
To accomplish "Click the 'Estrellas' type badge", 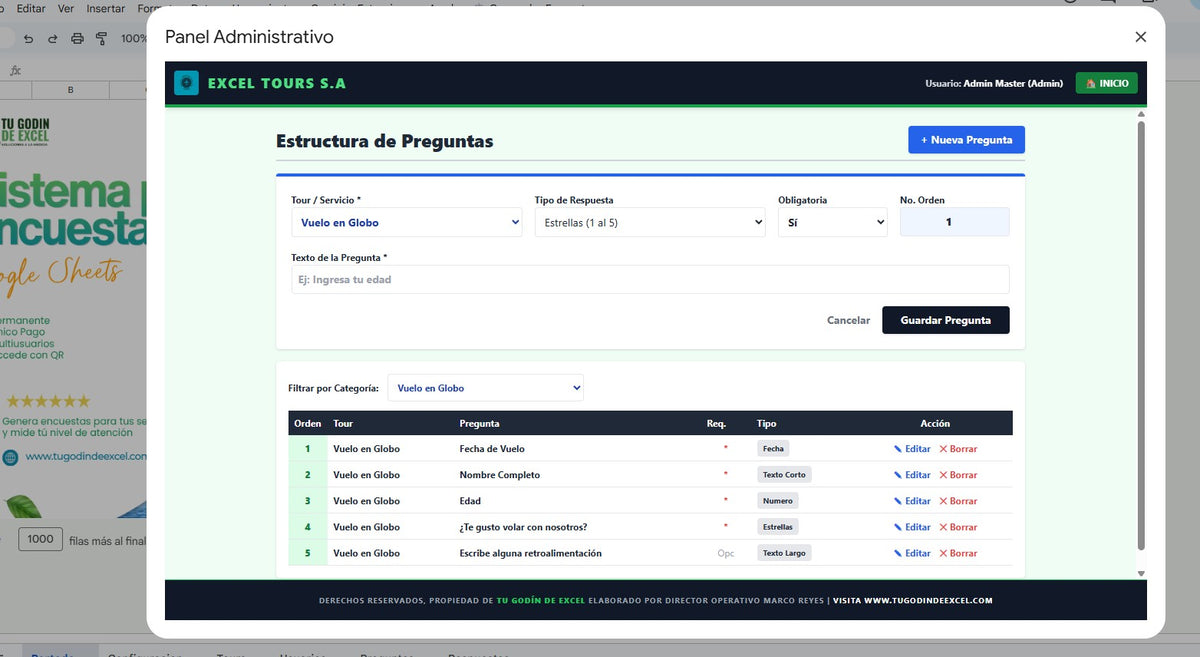I will [x=777, y=527].
